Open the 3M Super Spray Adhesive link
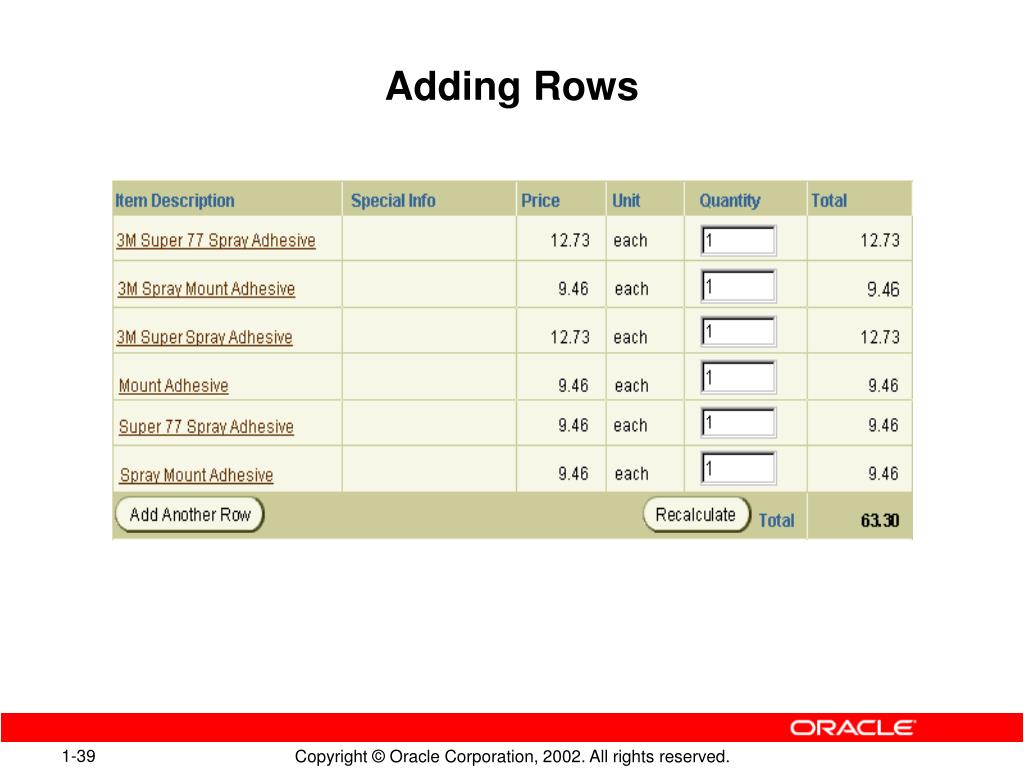The image size is (1024, 768). 204,337
